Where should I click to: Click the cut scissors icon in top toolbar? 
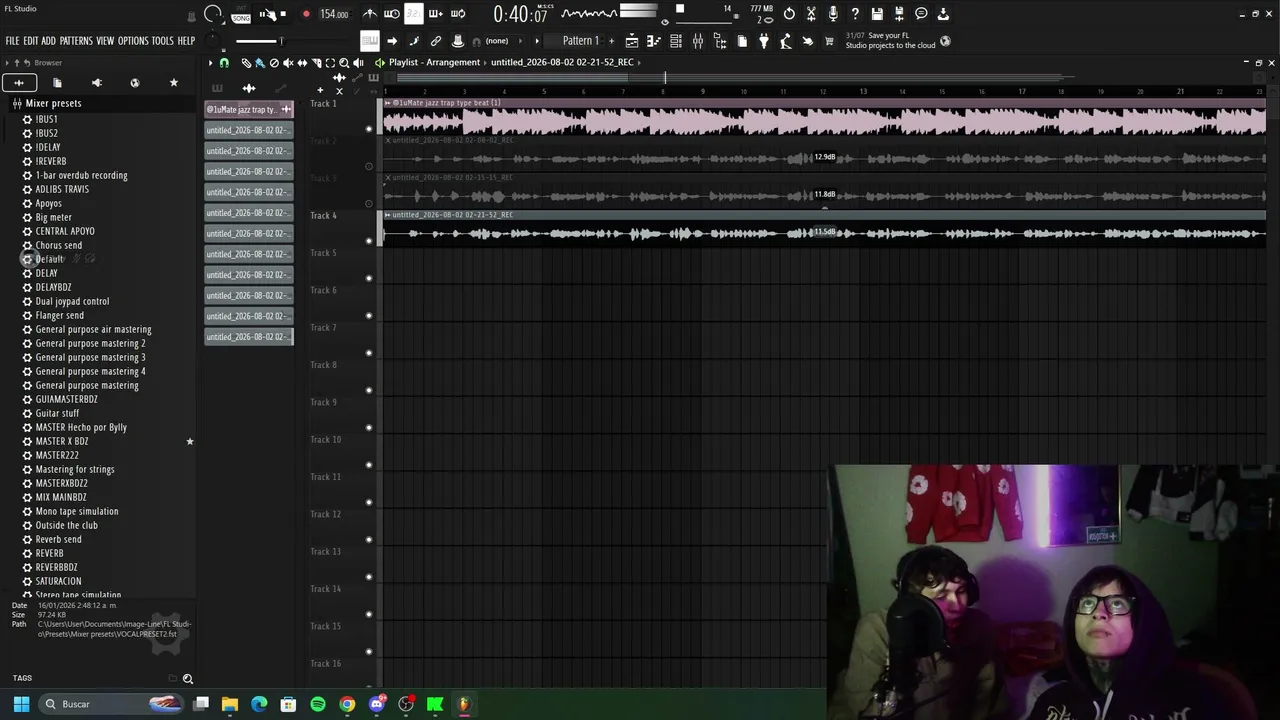811,14
